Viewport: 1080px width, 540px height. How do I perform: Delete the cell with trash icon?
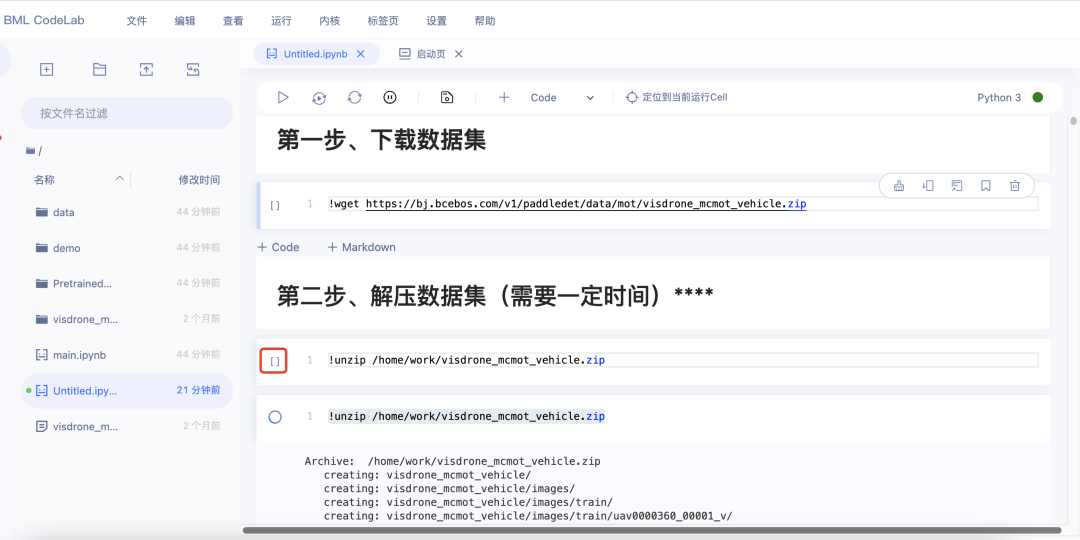1015,185
